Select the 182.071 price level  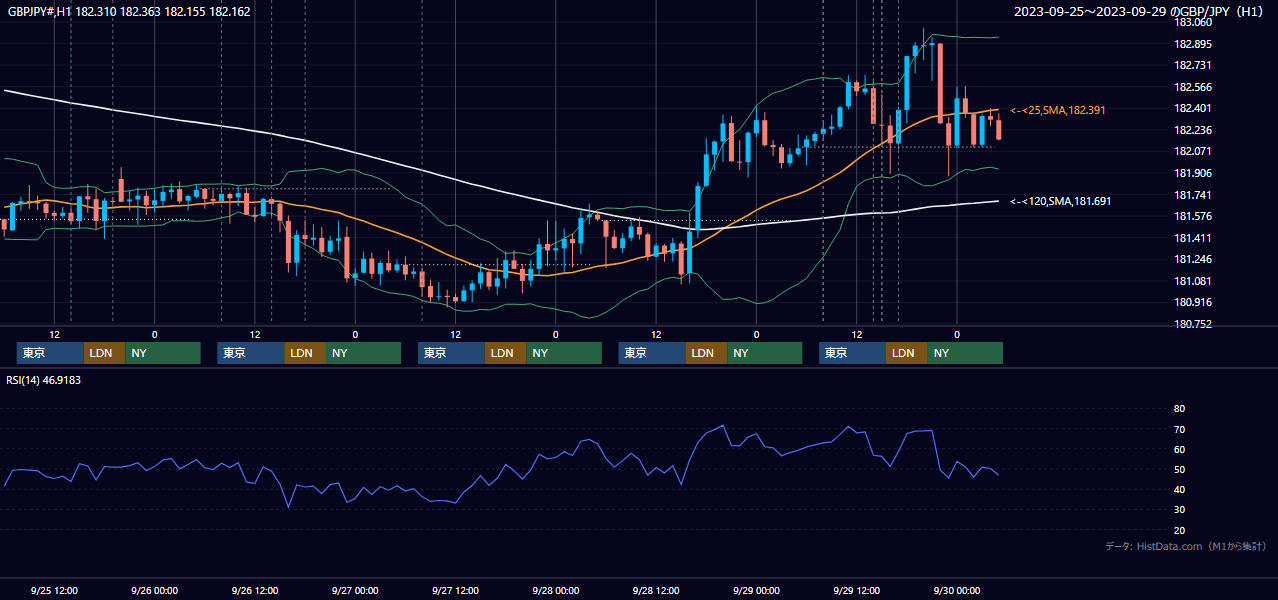[1192, 151]
